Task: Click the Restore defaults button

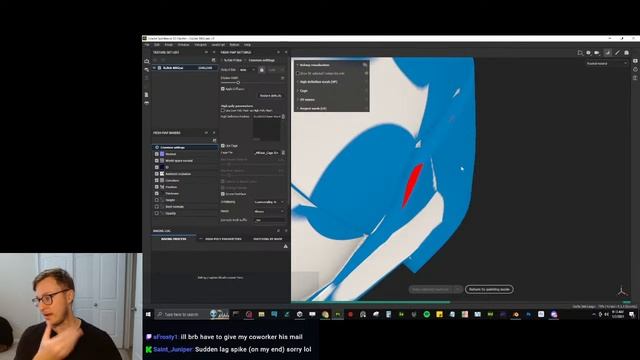Action: 271,96
